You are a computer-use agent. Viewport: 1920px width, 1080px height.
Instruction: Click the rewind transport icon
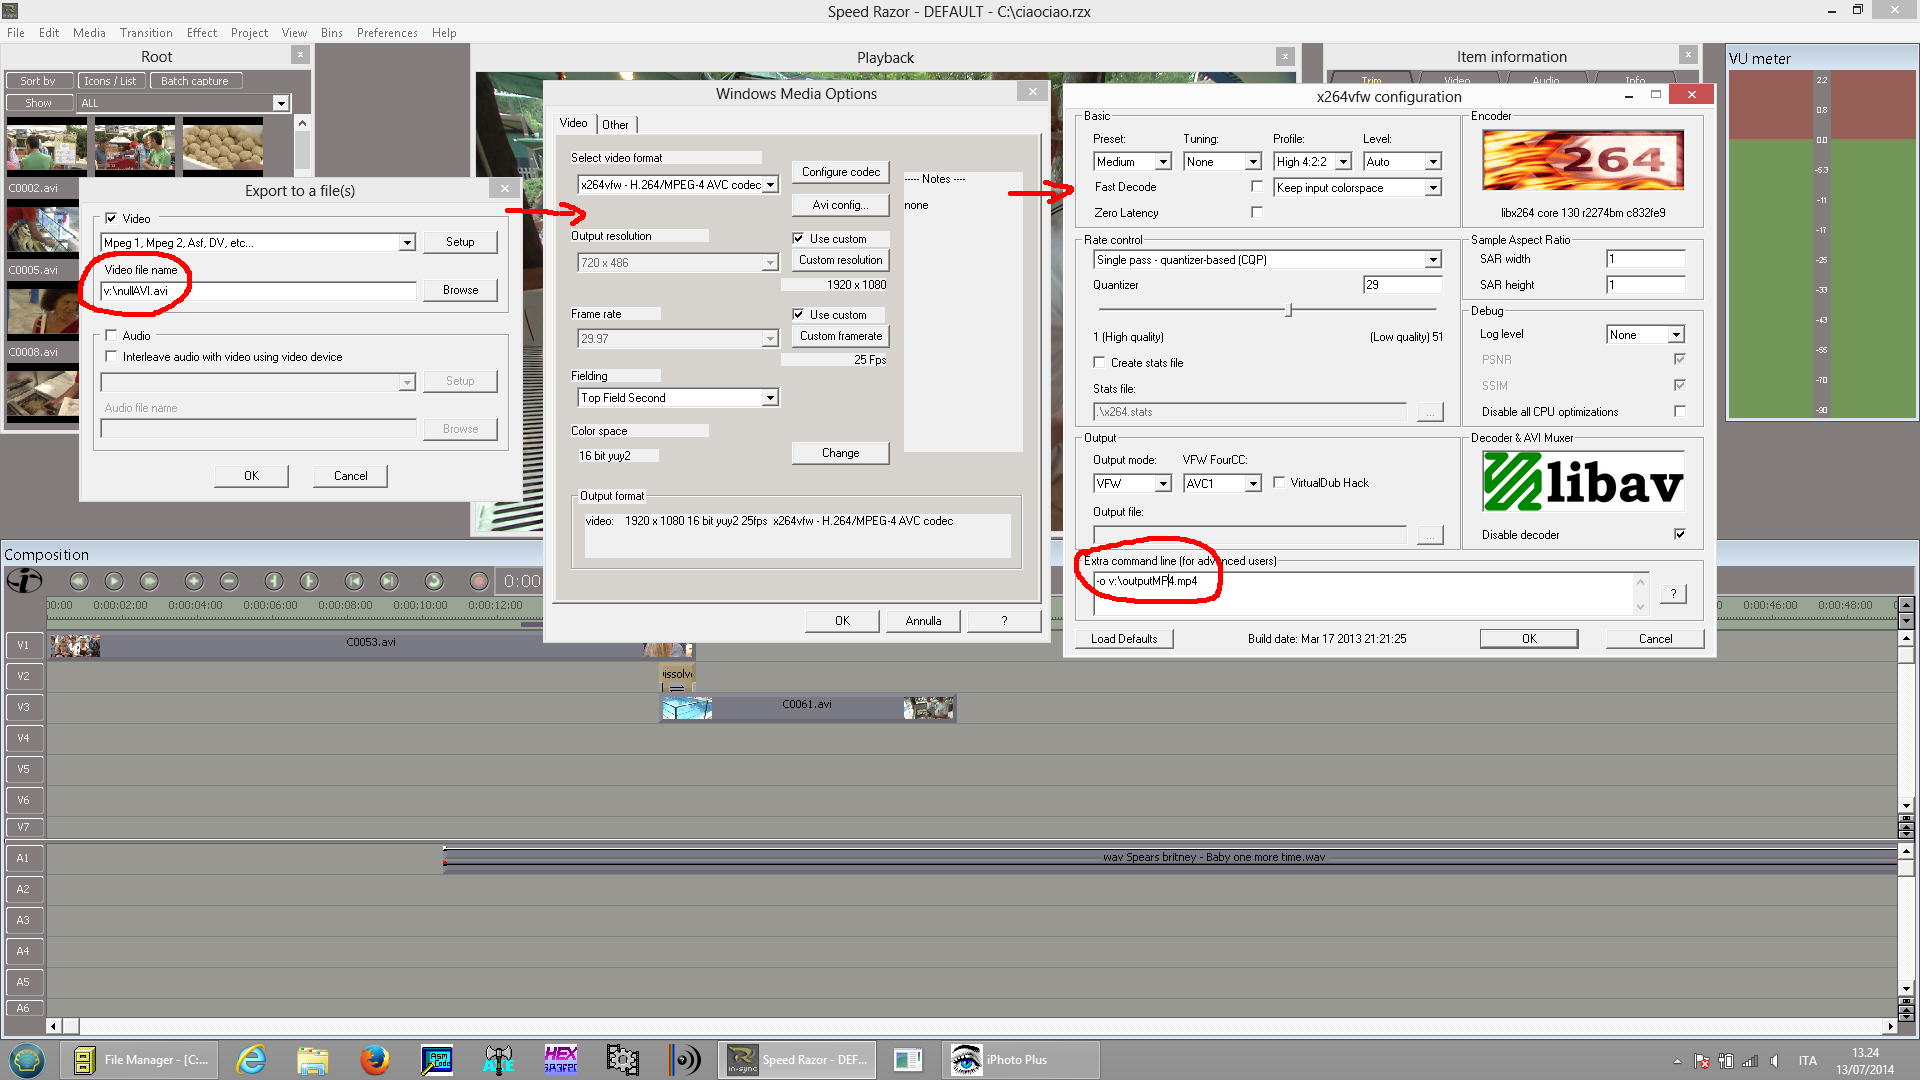(79, 581)
